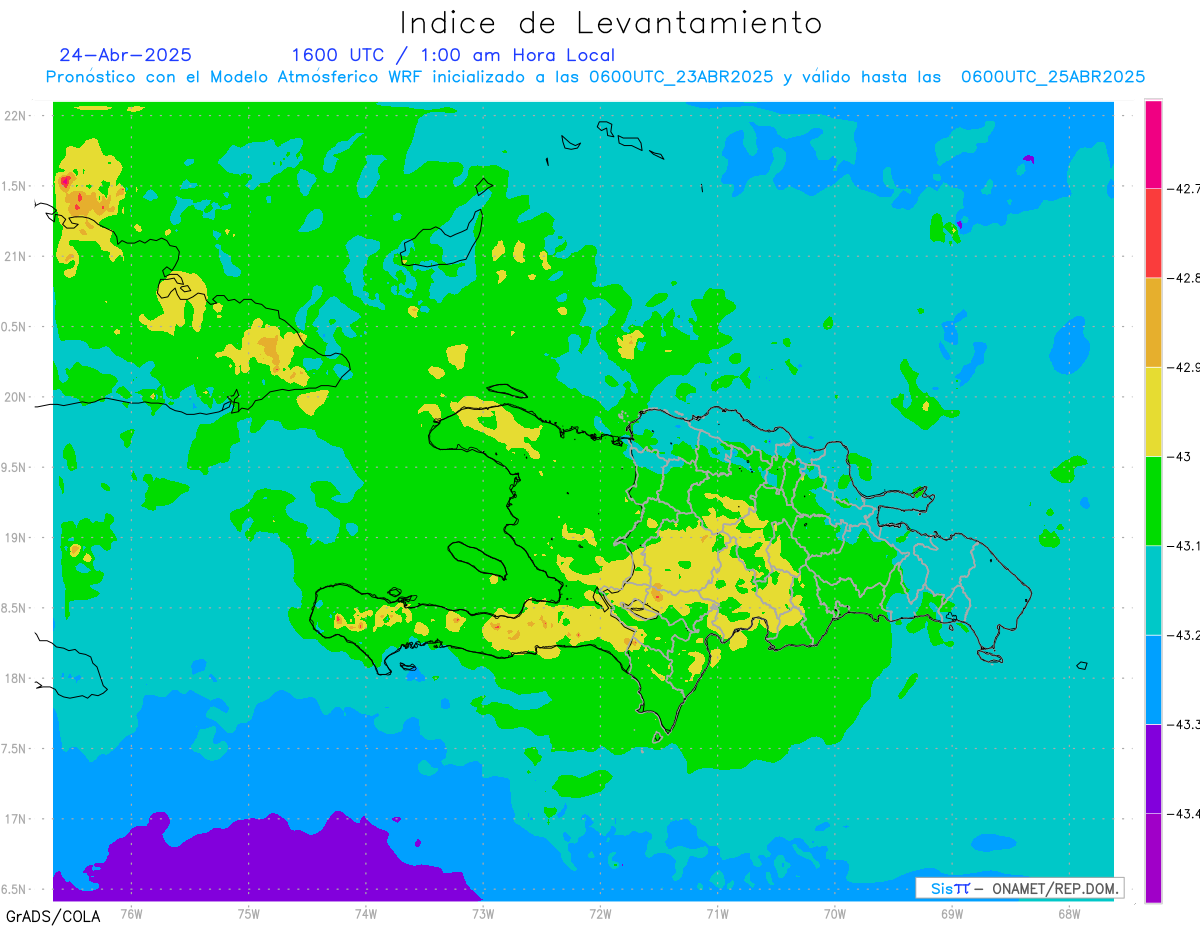Click the WRF model forecast description line

tap(595, 77)
